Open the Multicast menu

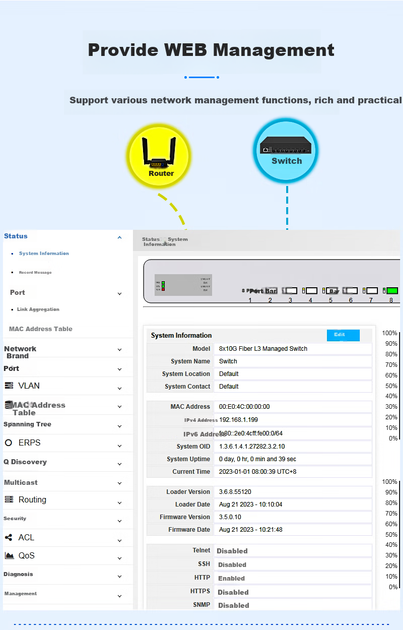20,482
